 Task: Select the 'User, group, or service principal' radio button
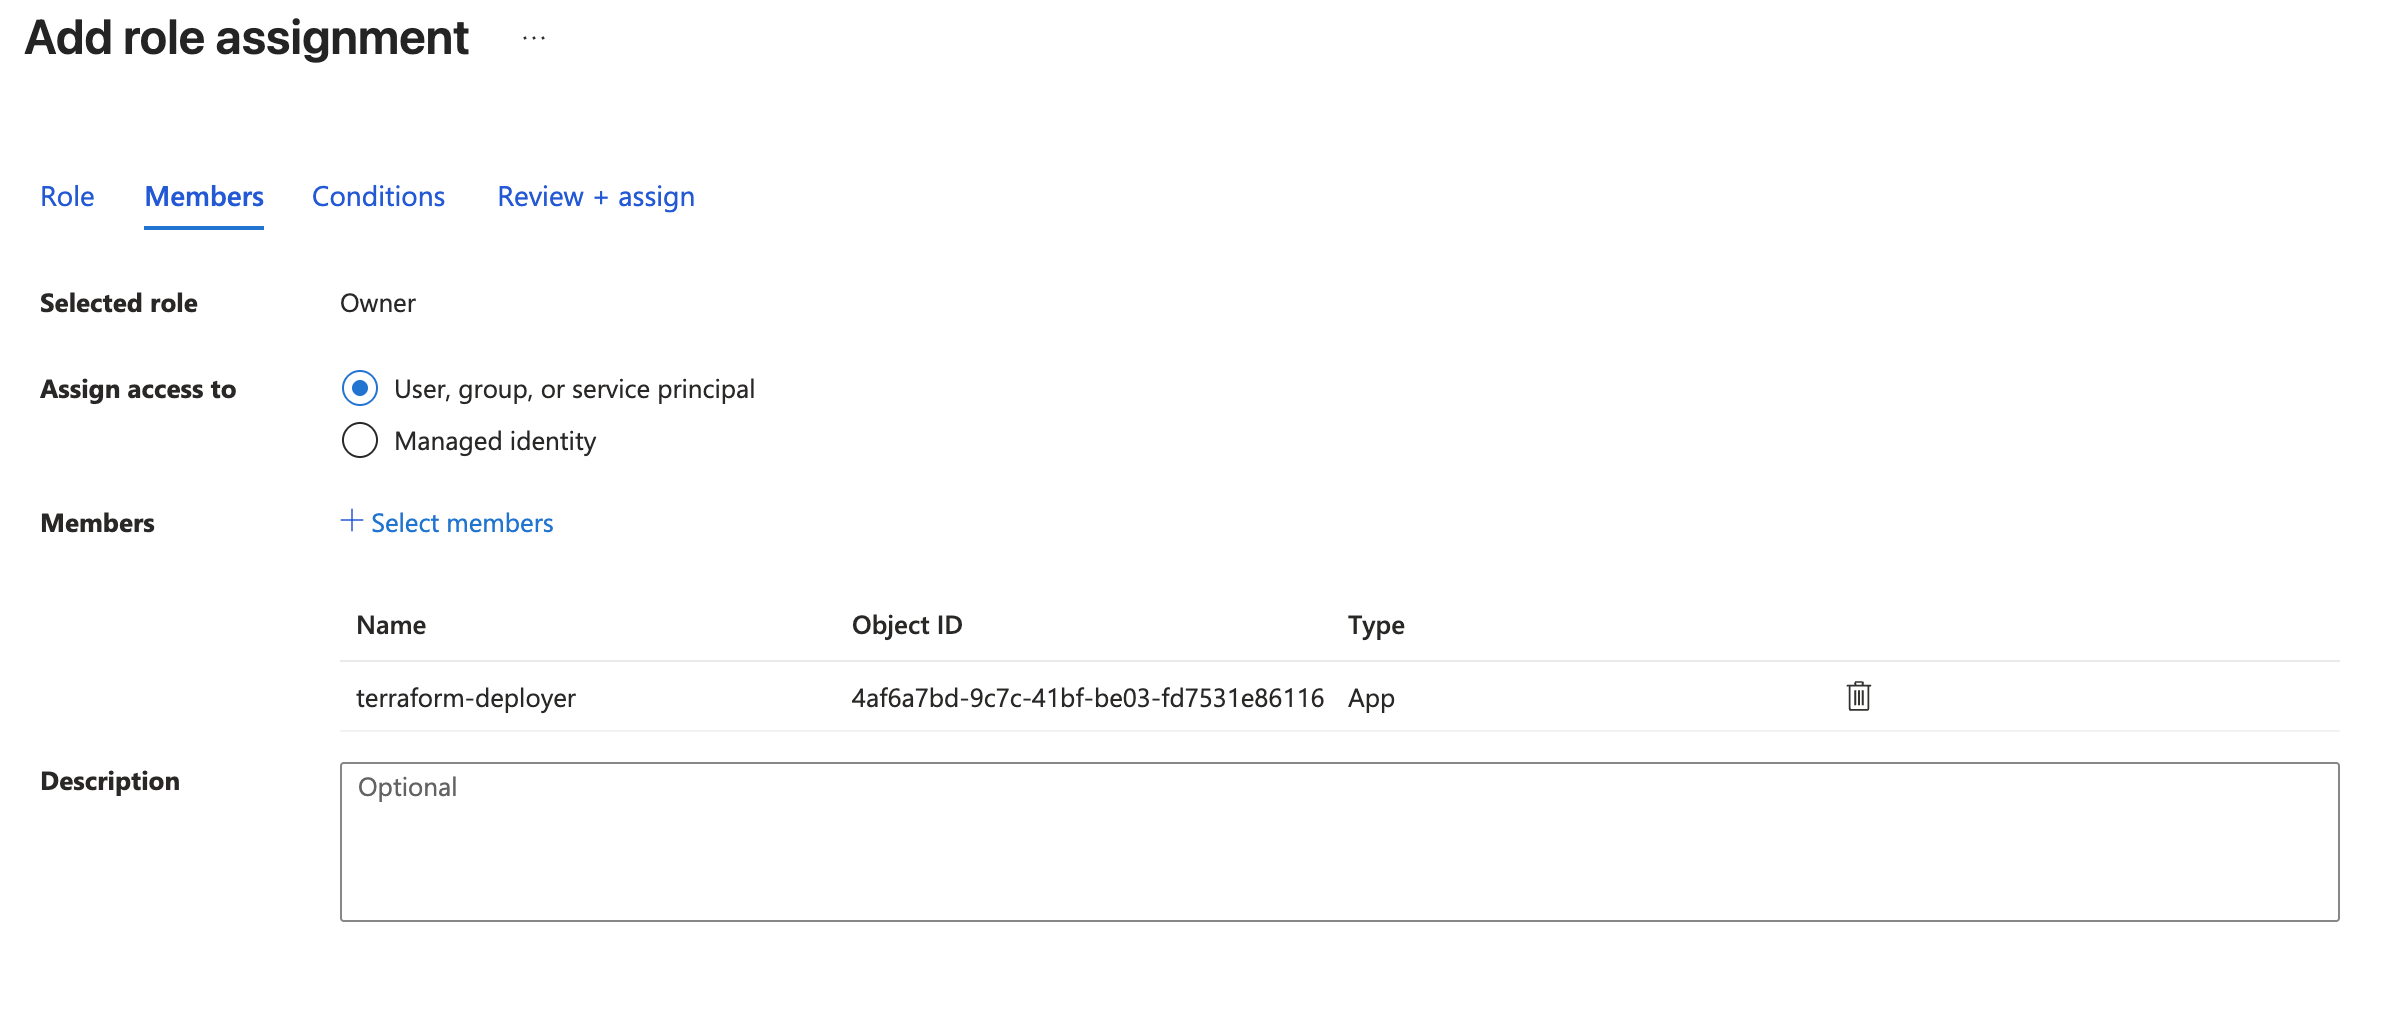click(x=360, y=388)
